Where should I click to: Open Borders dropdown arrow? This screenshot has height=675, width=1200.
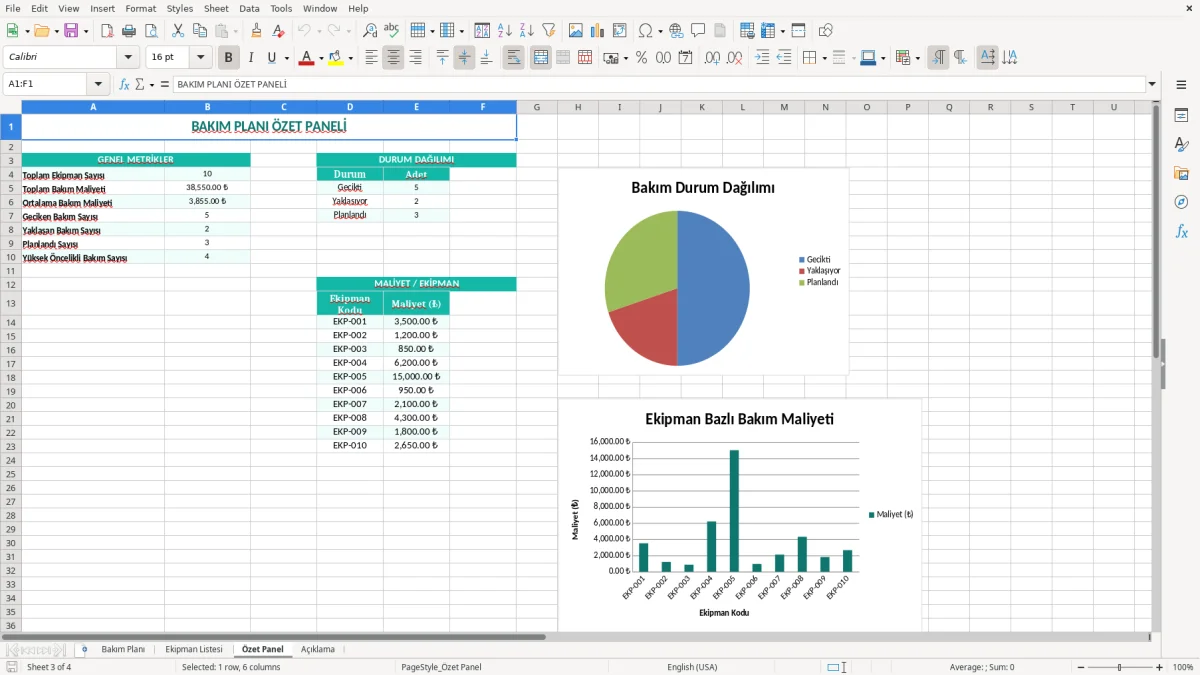(823, 58)
